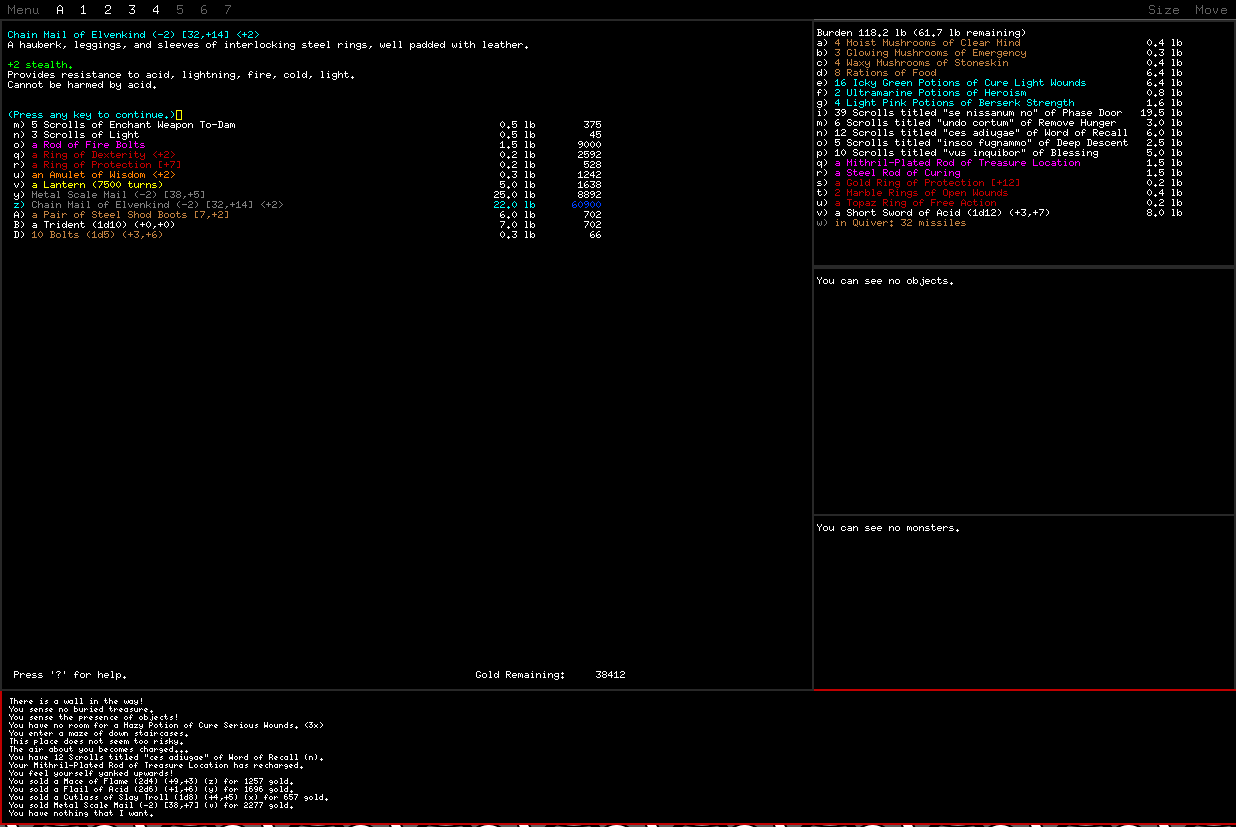Select terminal window A in top bar

click(60, 10)
